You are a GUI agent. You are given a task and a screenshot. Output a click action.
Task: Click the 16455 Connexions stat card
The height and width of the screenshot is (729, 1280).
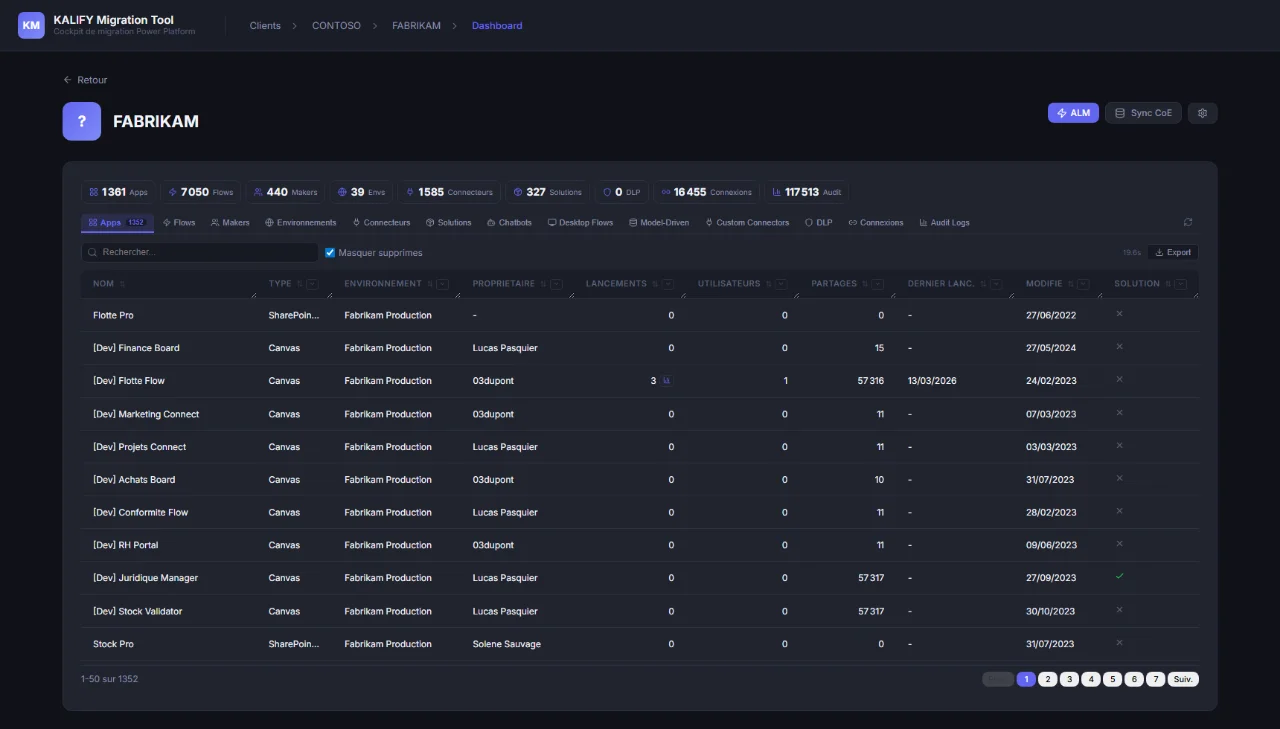(706, 192)
